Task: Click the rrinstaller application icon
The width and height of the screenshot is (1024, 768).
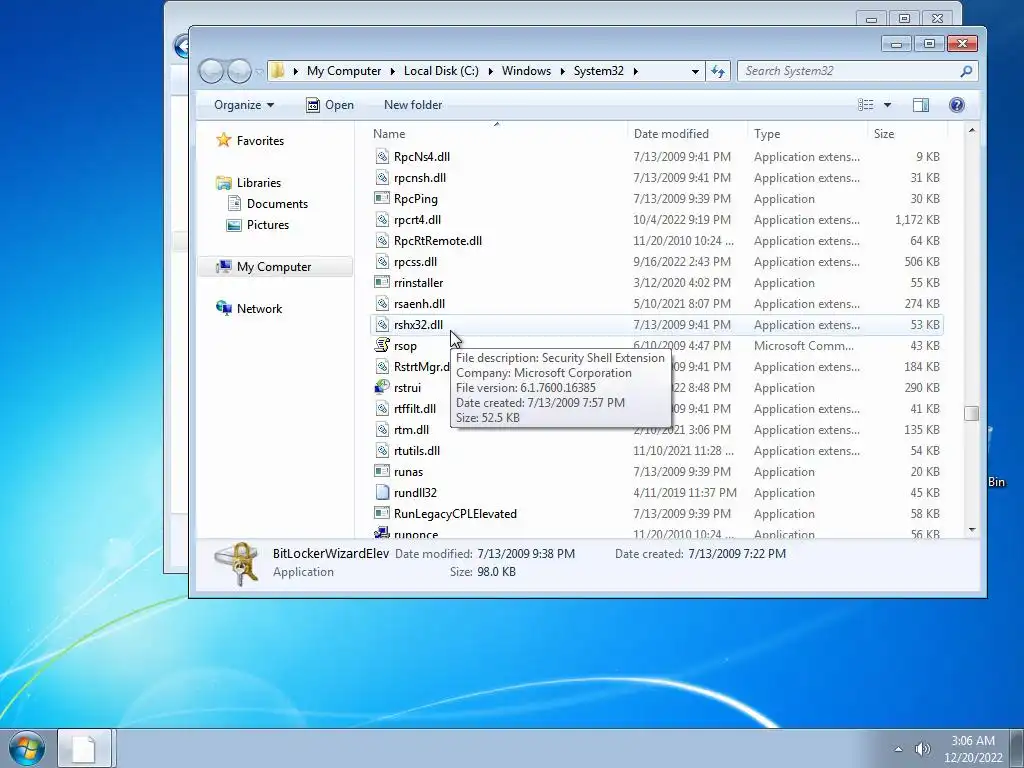Action: coord(382,283)
